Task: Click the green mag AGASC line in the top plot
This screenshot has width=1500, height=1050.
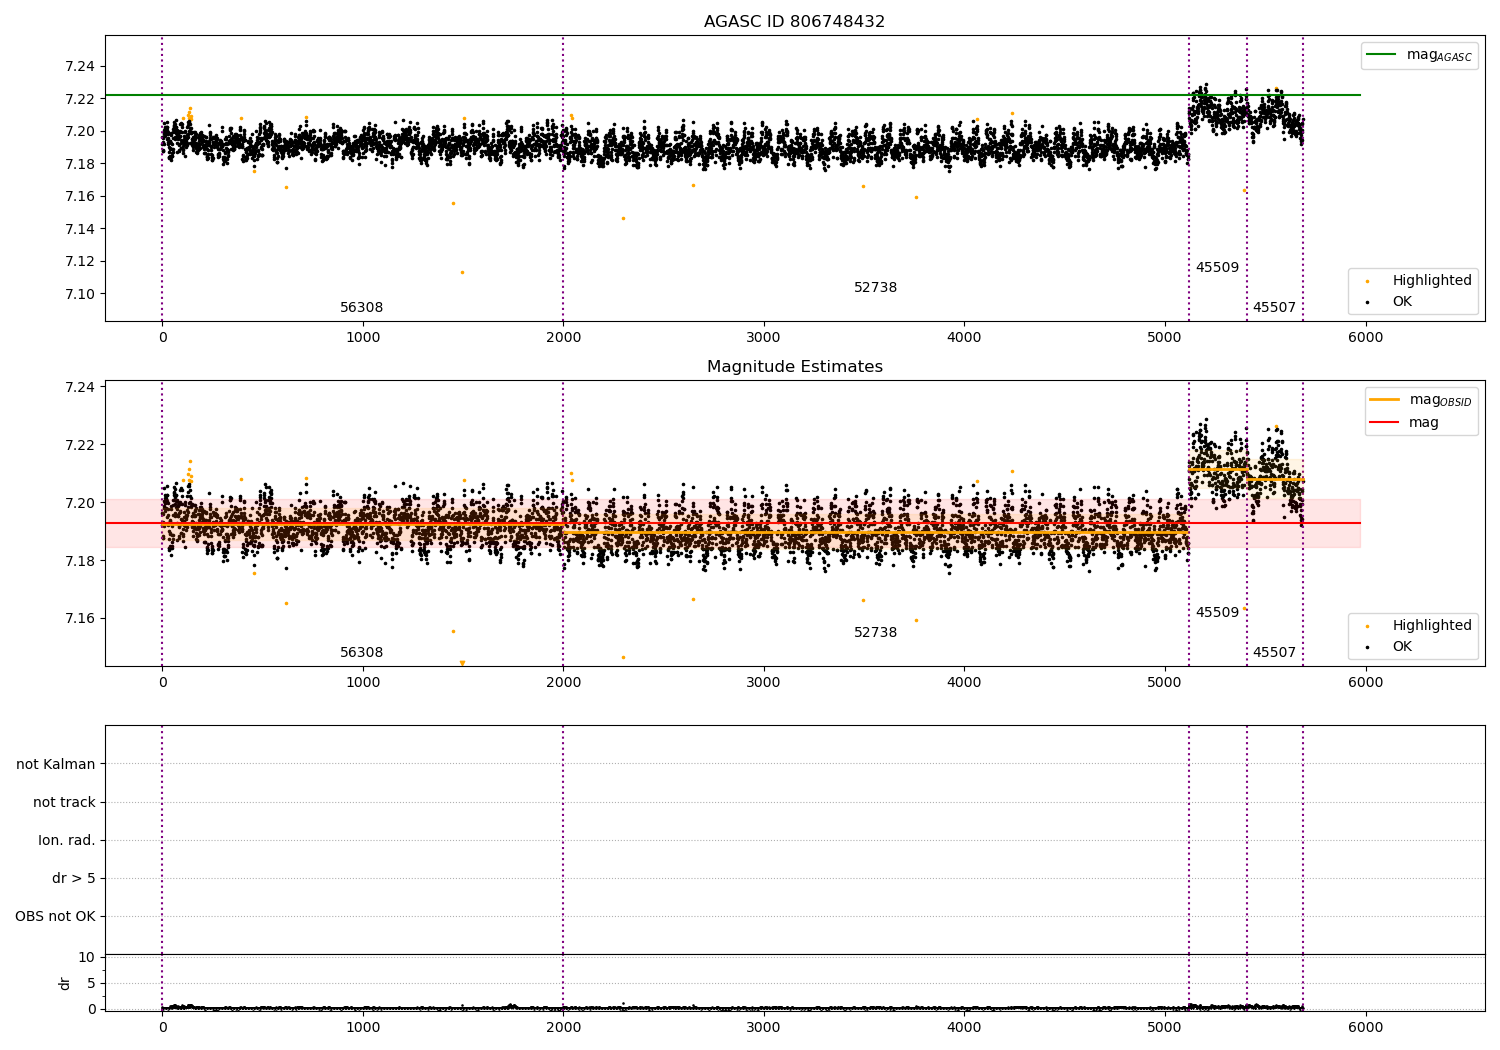Action: [733, 95]
